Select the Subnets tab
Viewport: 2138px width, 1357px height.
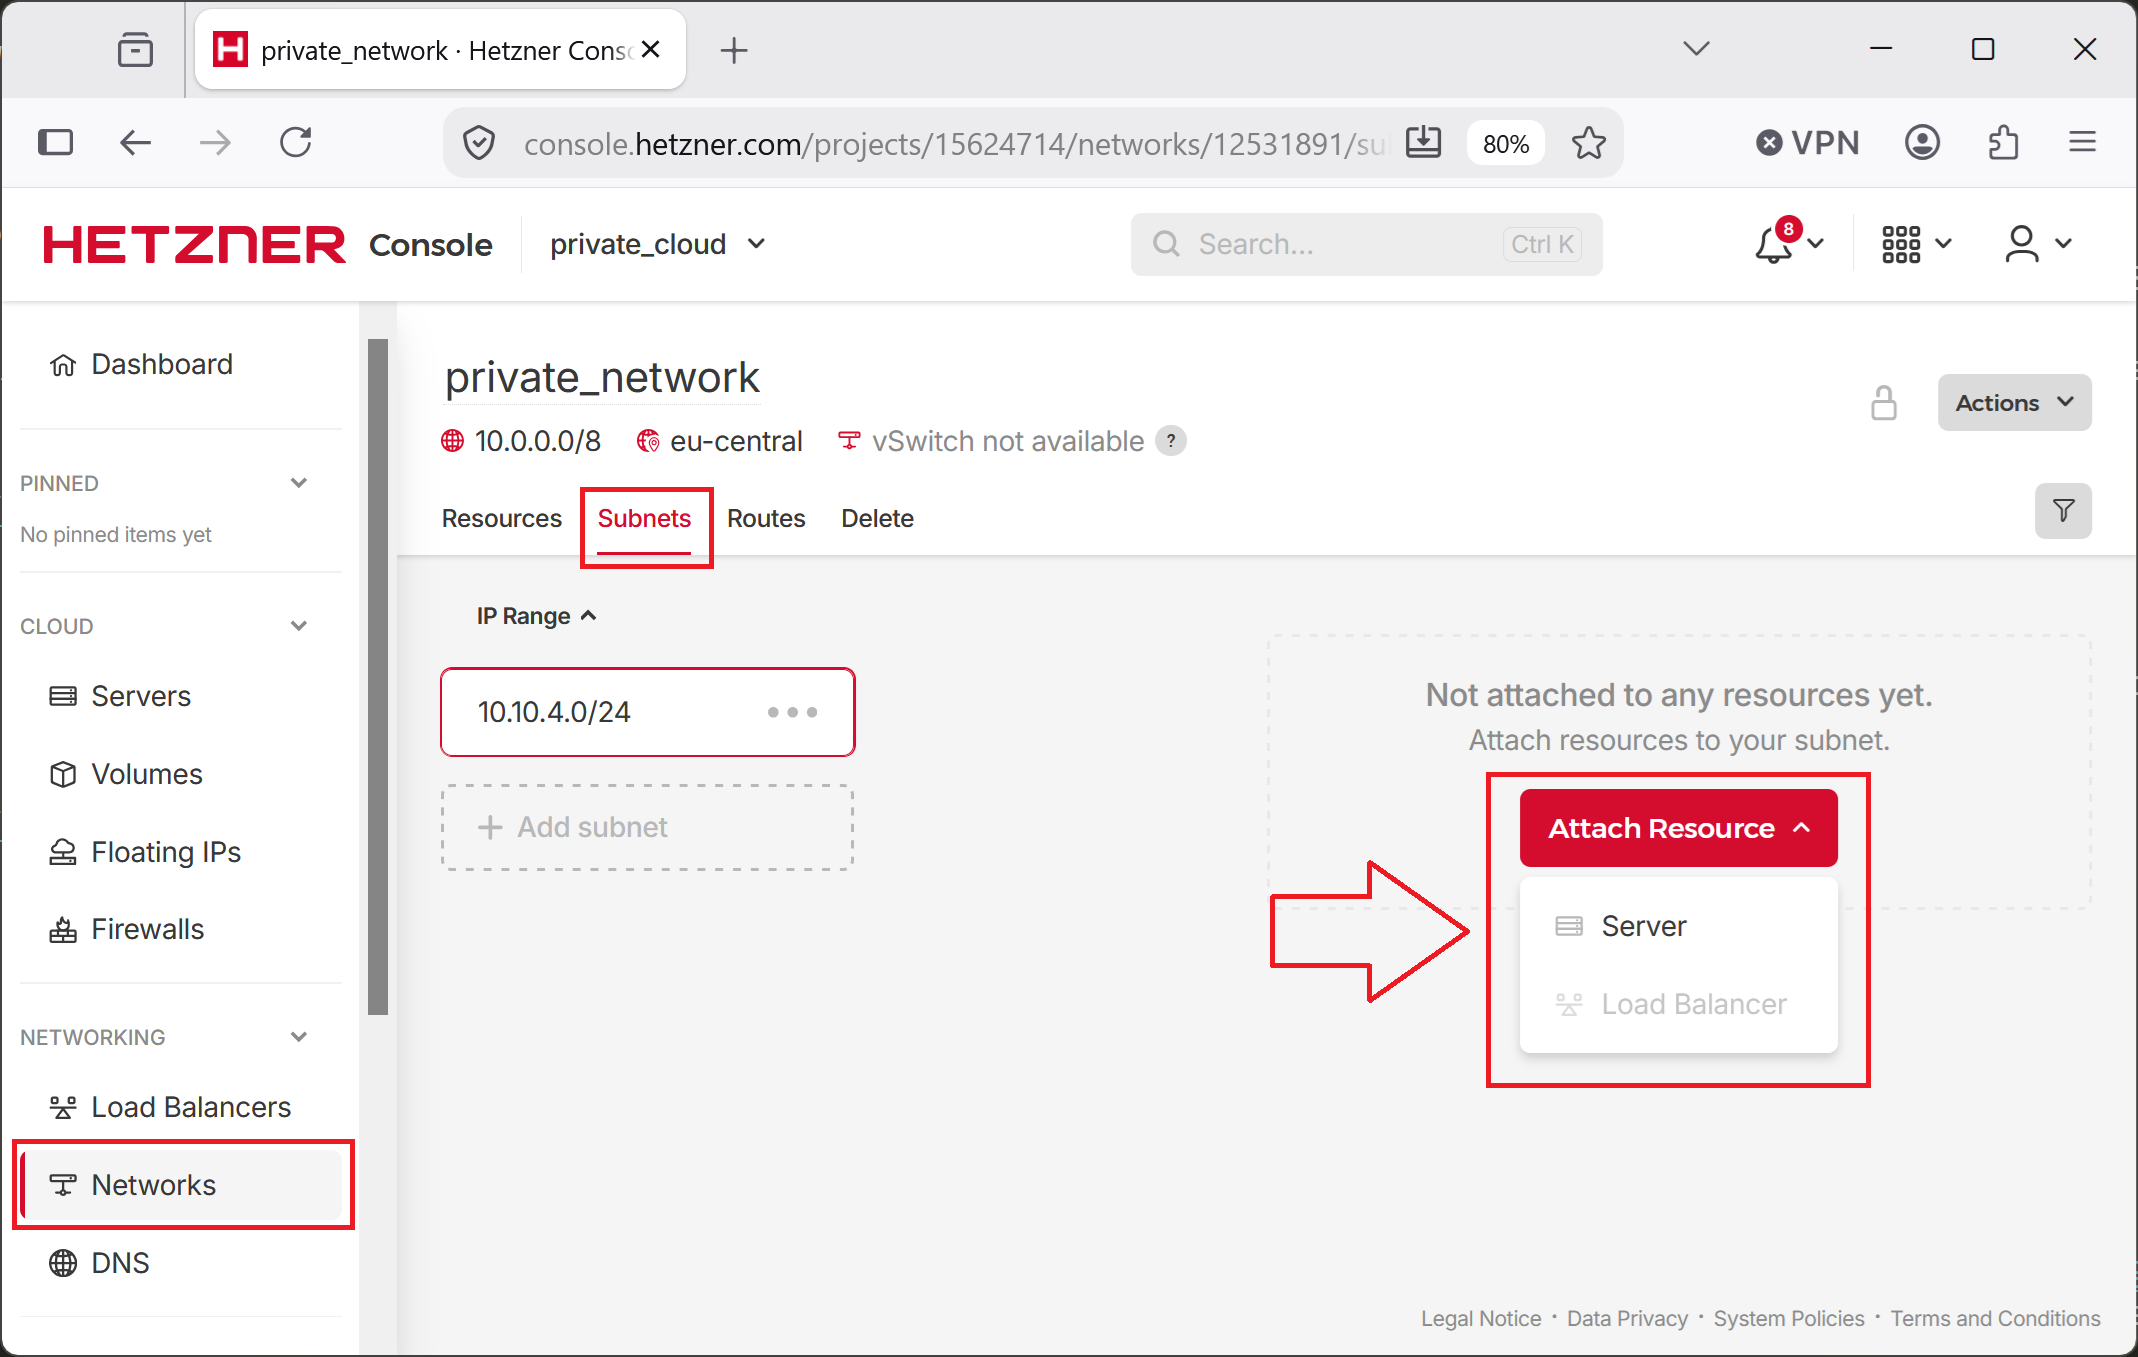(x=644, y=519)
